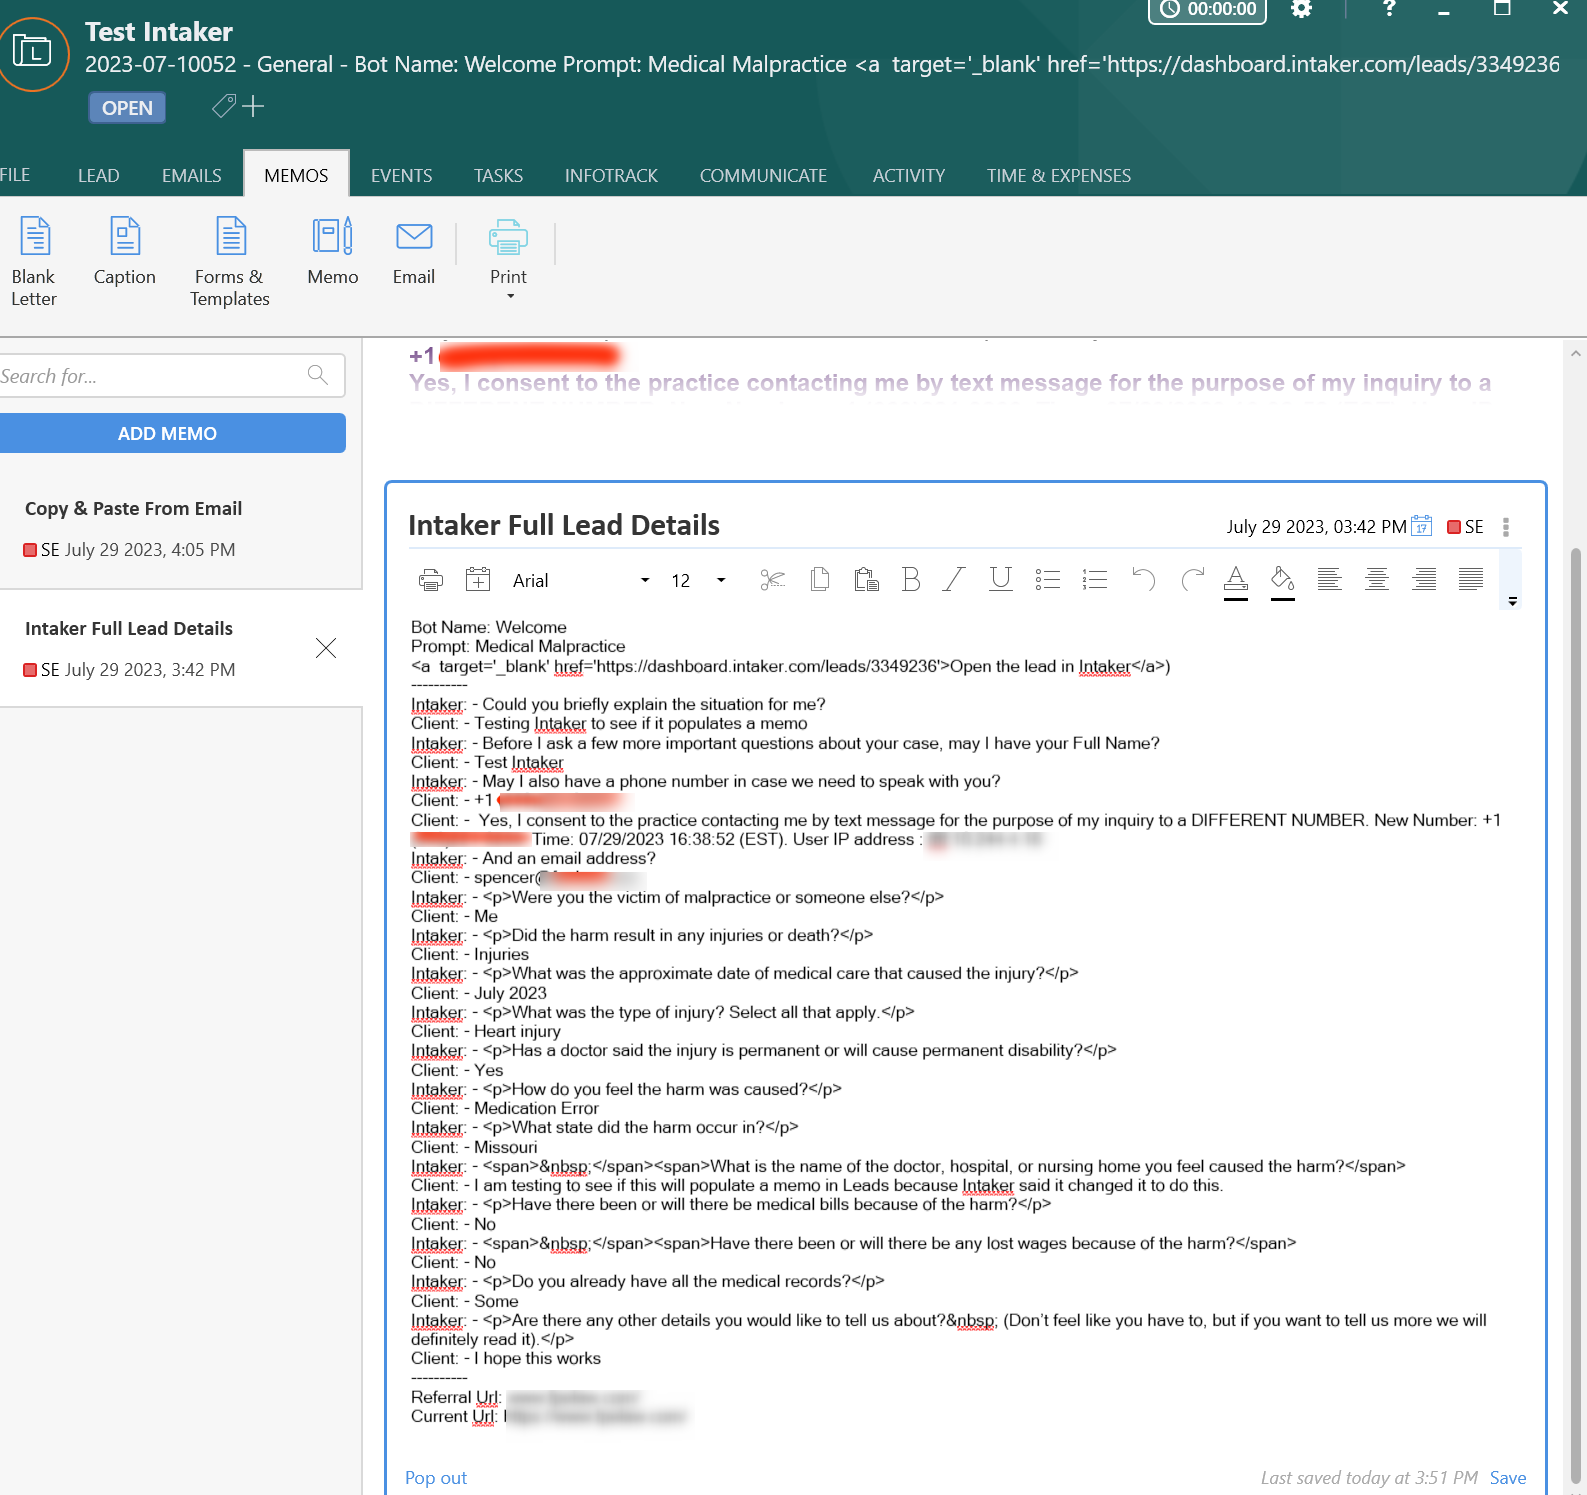The height and width of the screenshot is (1495, 1587).
Task: Click the undo arrow
Action: pyautogui.click(x=1143, y=580)
